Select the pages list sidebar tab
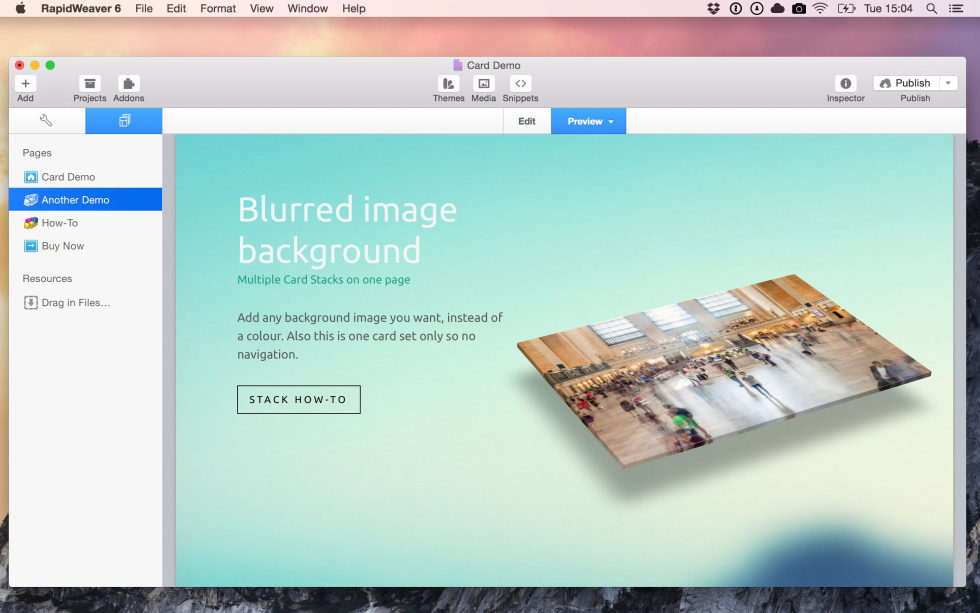Screen dimensions: 980x613 [124, 121]
